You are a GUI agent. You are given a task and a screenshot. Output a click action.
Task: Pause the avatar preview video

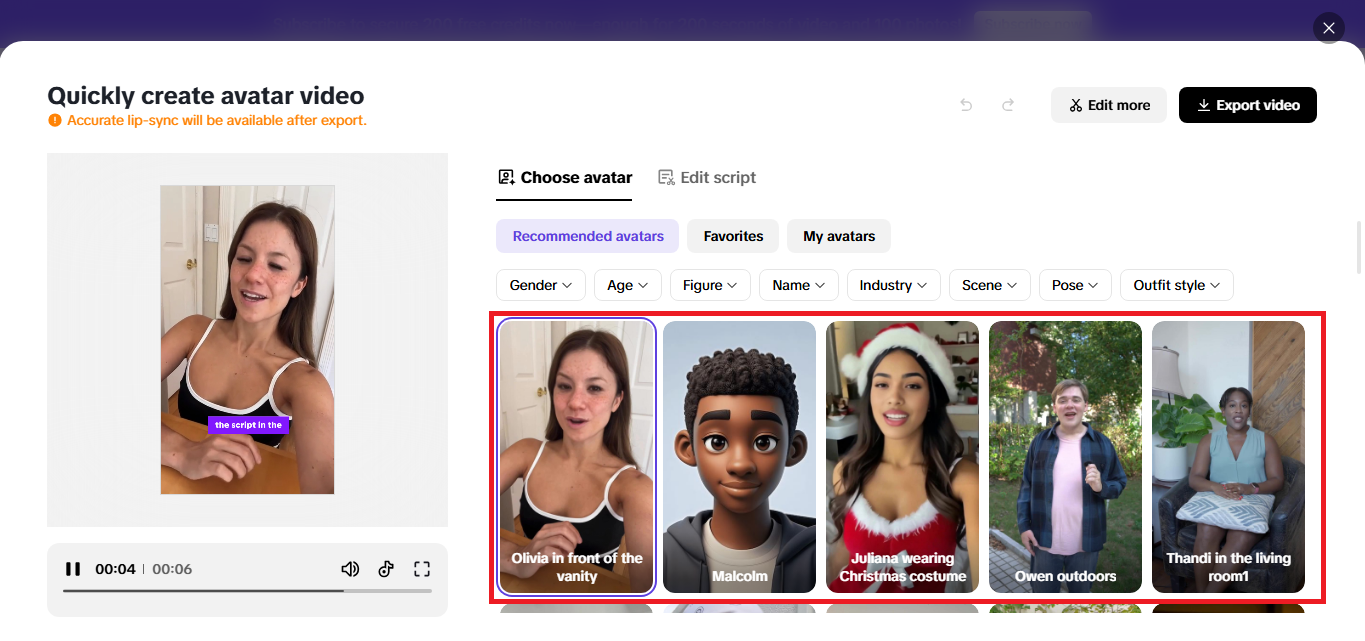pyautogui.click(x=72, y=568)
